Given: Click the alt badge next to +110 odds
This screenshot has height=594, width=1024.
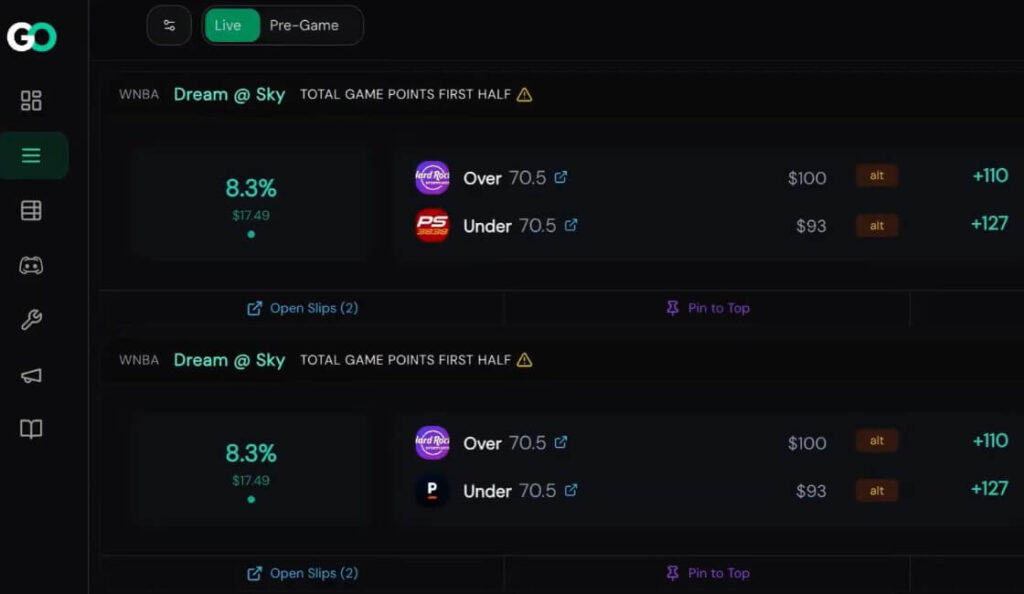Looking at the screenshot, I should coord(876,175).
